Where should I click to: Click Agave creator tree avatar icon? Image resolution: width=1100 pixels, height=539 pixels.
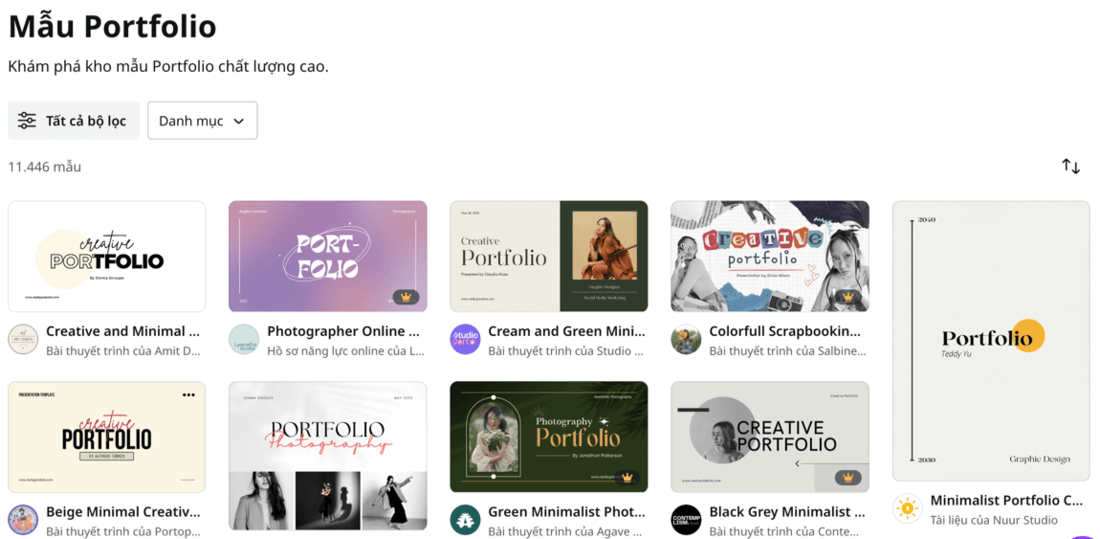click(x=465, y=520)
